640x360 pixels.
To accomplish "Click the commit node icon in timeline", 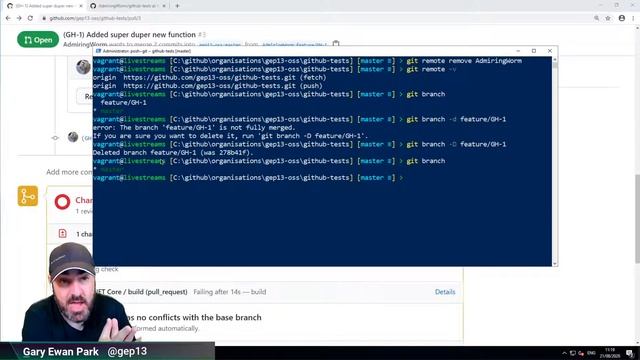I will (x=55, y=138).
